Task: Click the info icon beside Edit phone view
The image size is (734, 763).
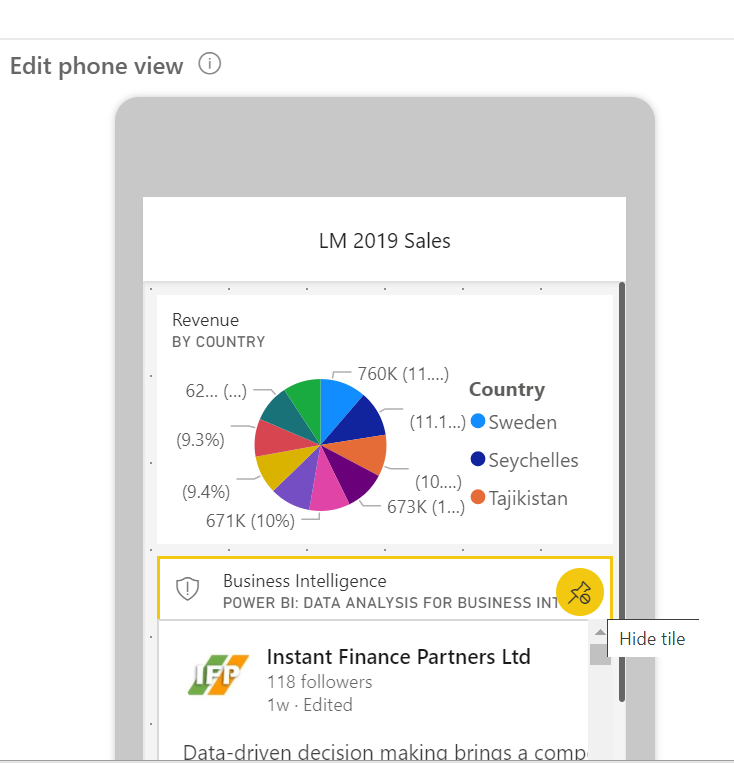Action: (x=209, y=65)
